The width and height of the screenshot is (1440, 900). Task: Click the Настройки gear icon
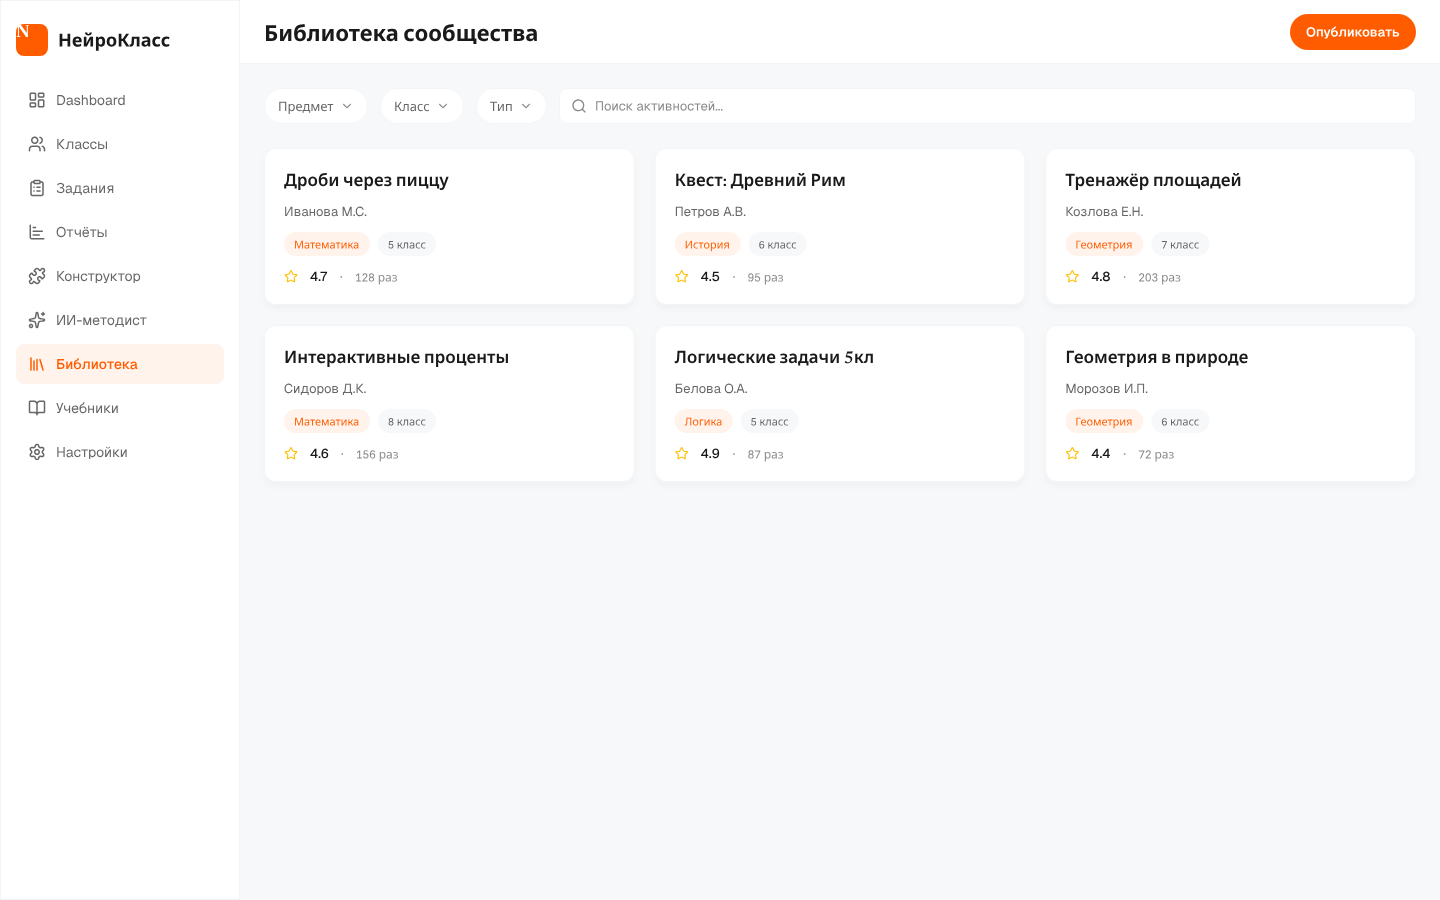pos(37,452)
